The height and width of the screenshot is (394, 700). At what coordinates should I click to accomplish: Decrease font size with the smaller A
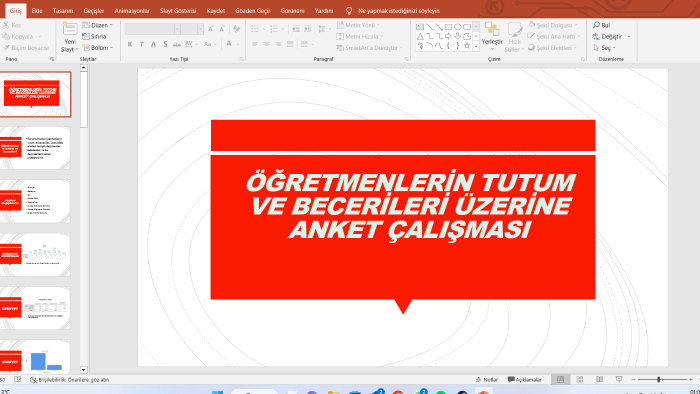click(222, 29)
